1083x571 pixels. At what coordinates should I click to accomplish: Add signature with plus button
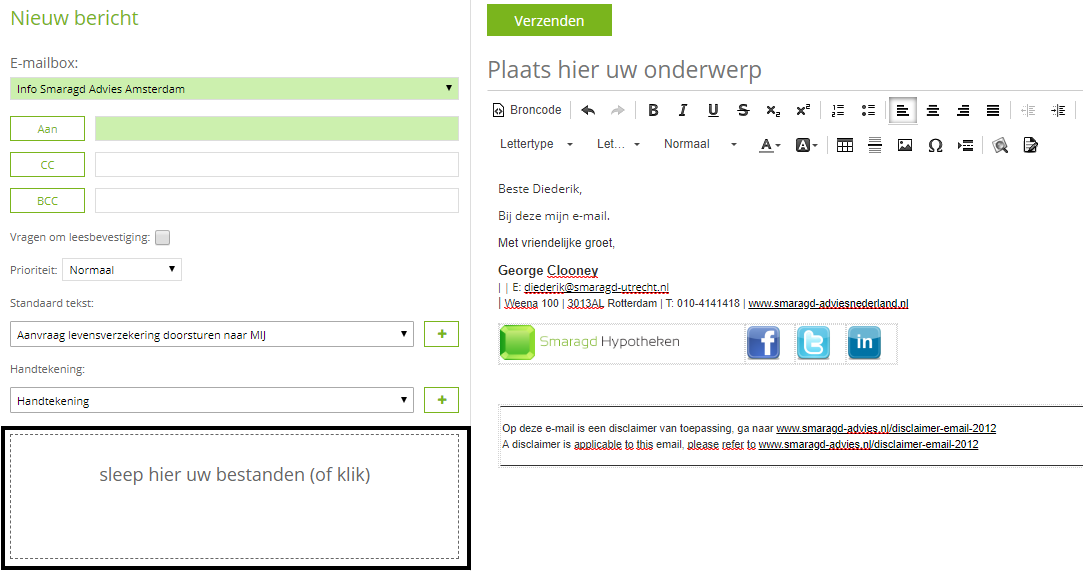coord(441,400)
